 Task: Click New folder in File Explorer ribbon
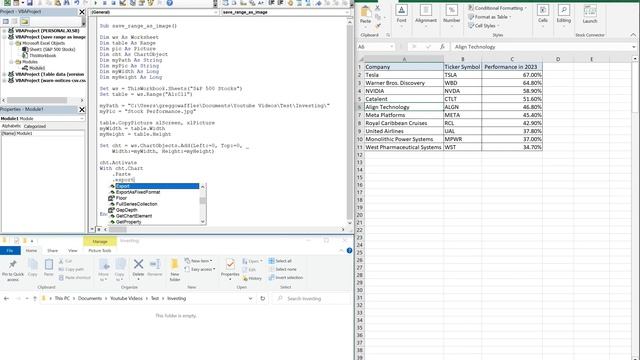coord(175,270)
